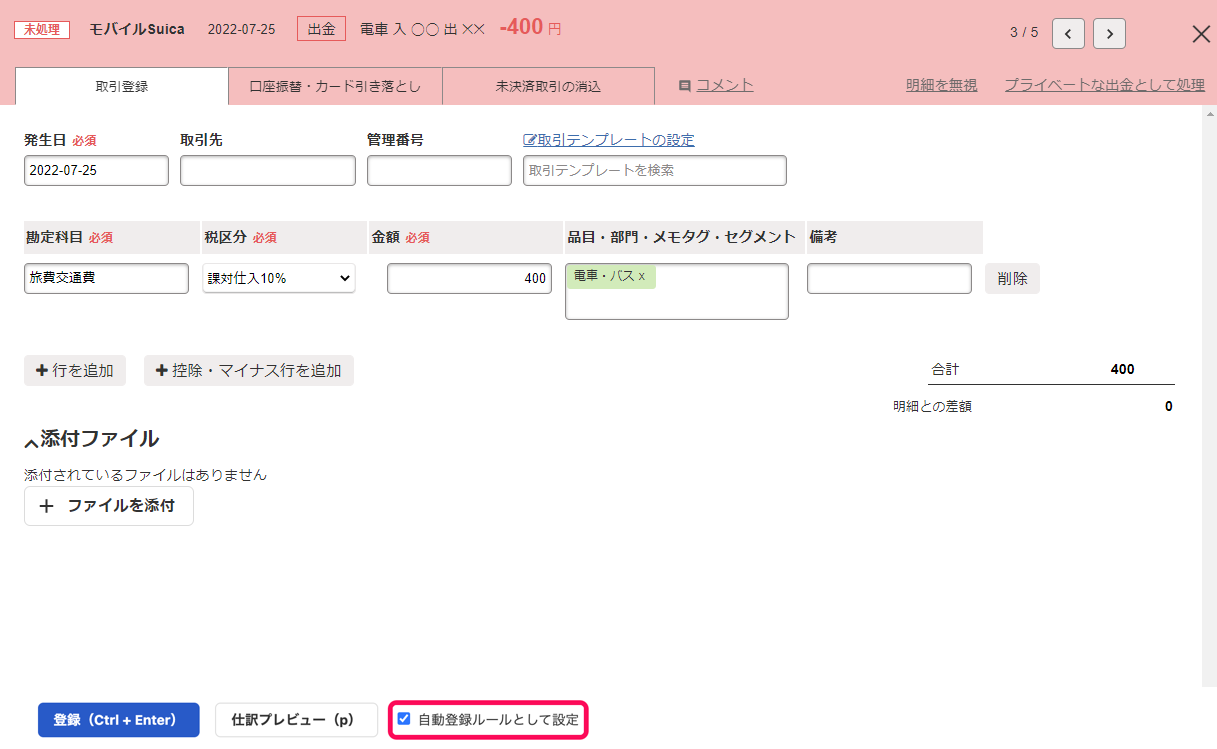Focus the 管理番号 input field

(439, 170)
